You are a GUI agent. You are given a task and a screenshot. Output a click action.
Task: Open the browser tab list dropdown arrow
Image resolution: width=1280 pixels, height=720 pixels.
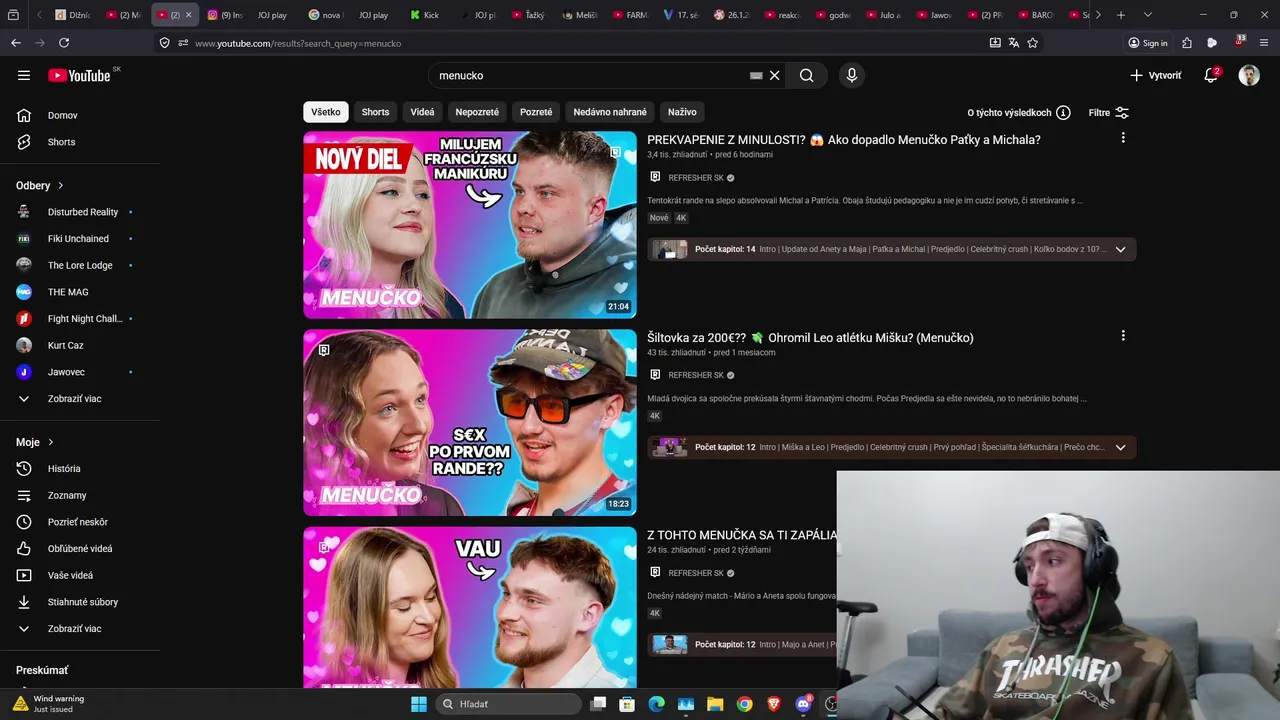point(1147,15)
